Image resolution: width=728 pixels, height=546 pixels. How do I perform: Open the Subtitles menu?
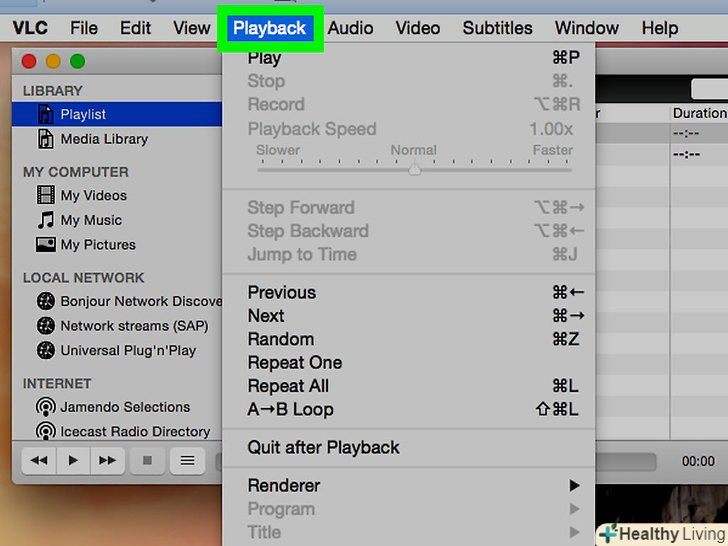(497, 28)
